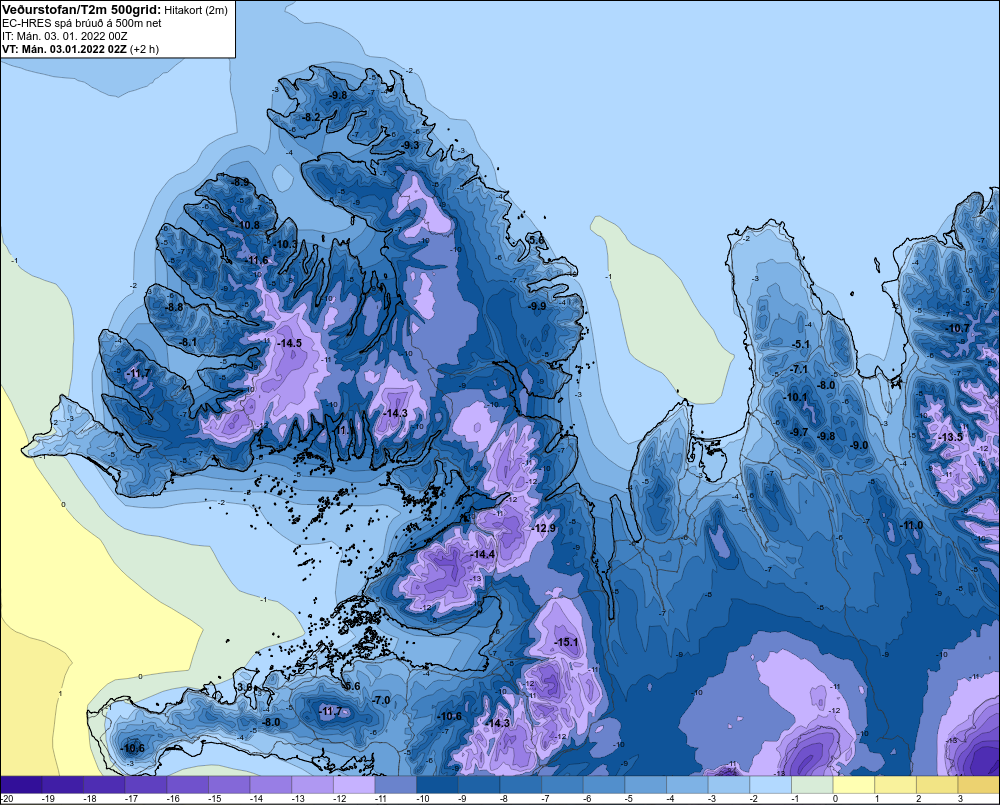The width and height of the screenshot is (1000, 805).
Task: Click the 'EC-HRES spá brúuð á 500m net' line
Action: (x=81, y=23)
